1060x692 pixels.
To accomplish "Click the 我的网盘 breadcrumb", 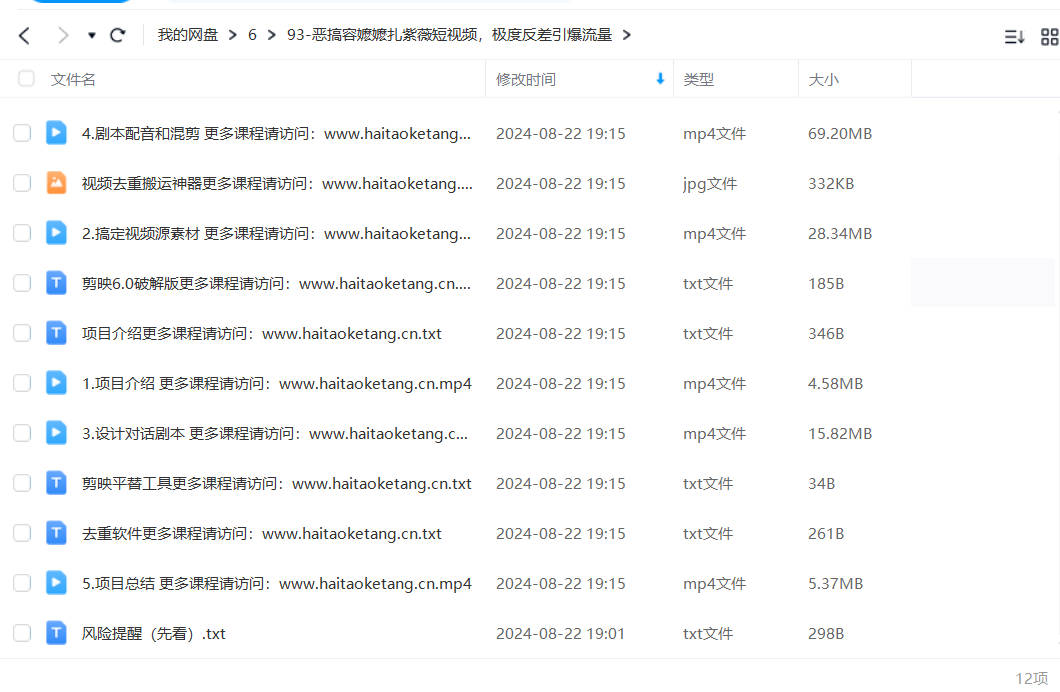I will tap(187, 35).
